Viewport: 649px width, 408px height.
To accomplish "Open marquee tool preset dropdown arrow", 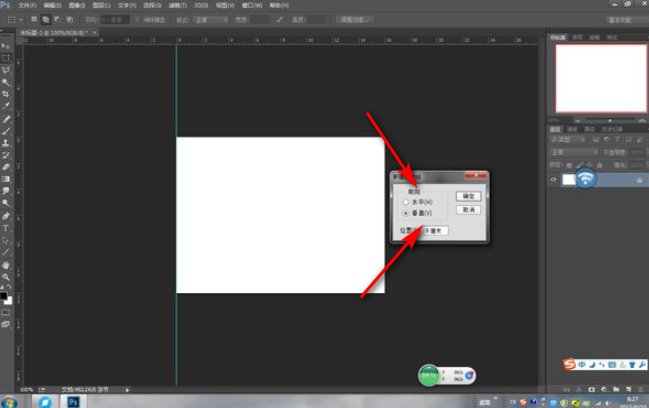I will (x=21, y=19).
